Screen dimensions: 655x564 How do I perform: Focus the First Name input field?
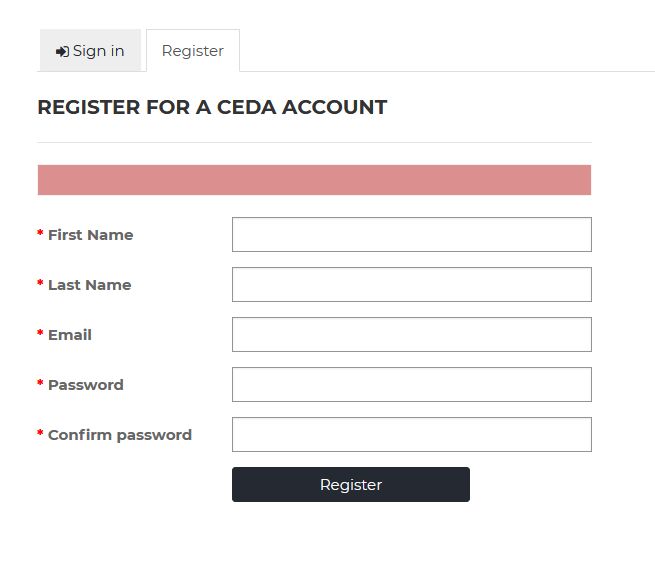point(411,235)
